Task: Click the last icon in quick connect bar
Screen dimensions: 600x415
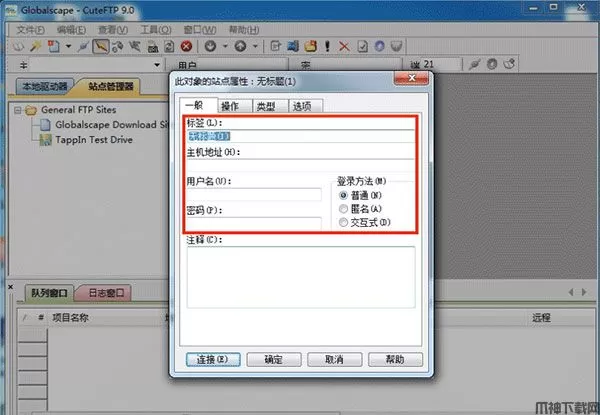Action: click(509, 64)
